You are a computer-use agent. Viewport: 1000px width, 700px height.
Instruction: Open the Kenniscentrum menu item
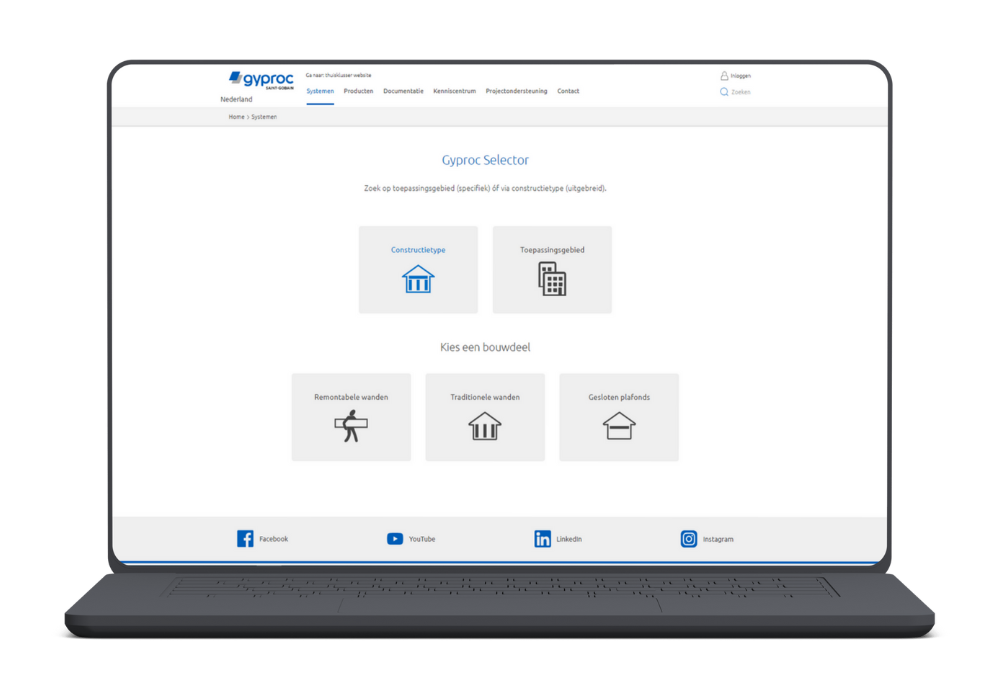pyautogui.click(x=455, y=91)
